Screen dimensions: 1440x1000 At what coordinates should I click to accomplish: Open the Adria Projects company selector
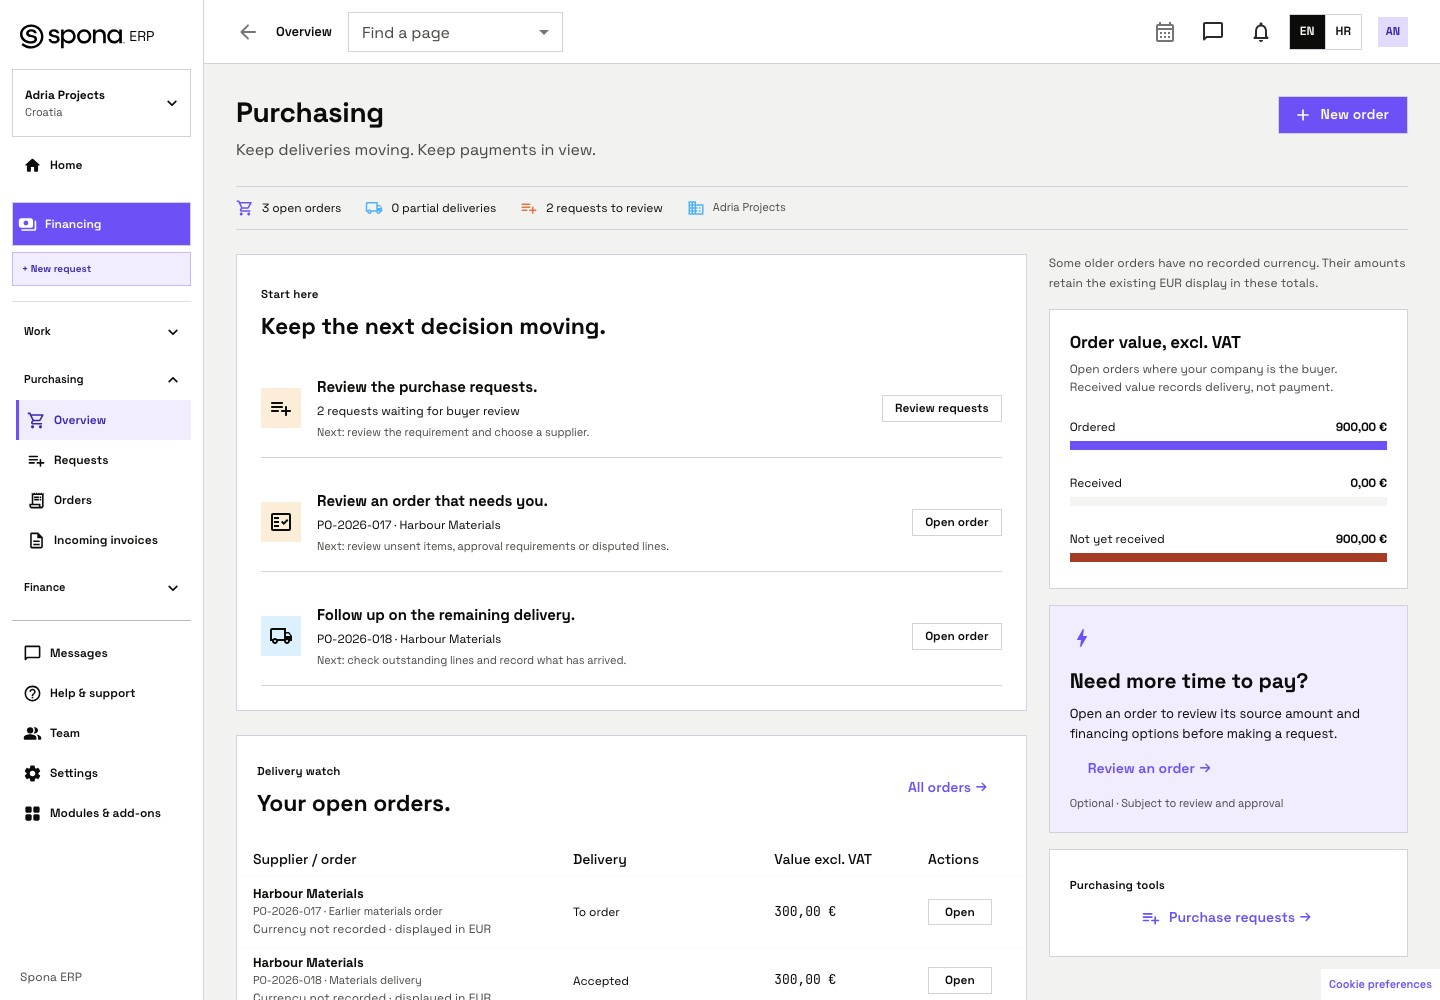tap(101, 103)
